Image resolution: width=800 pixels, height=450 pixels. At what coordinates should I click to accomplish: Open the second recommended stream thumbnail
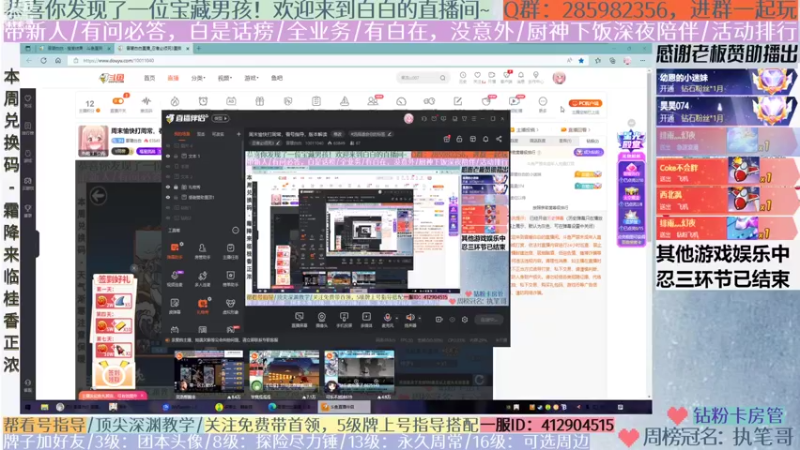[284, 371]
